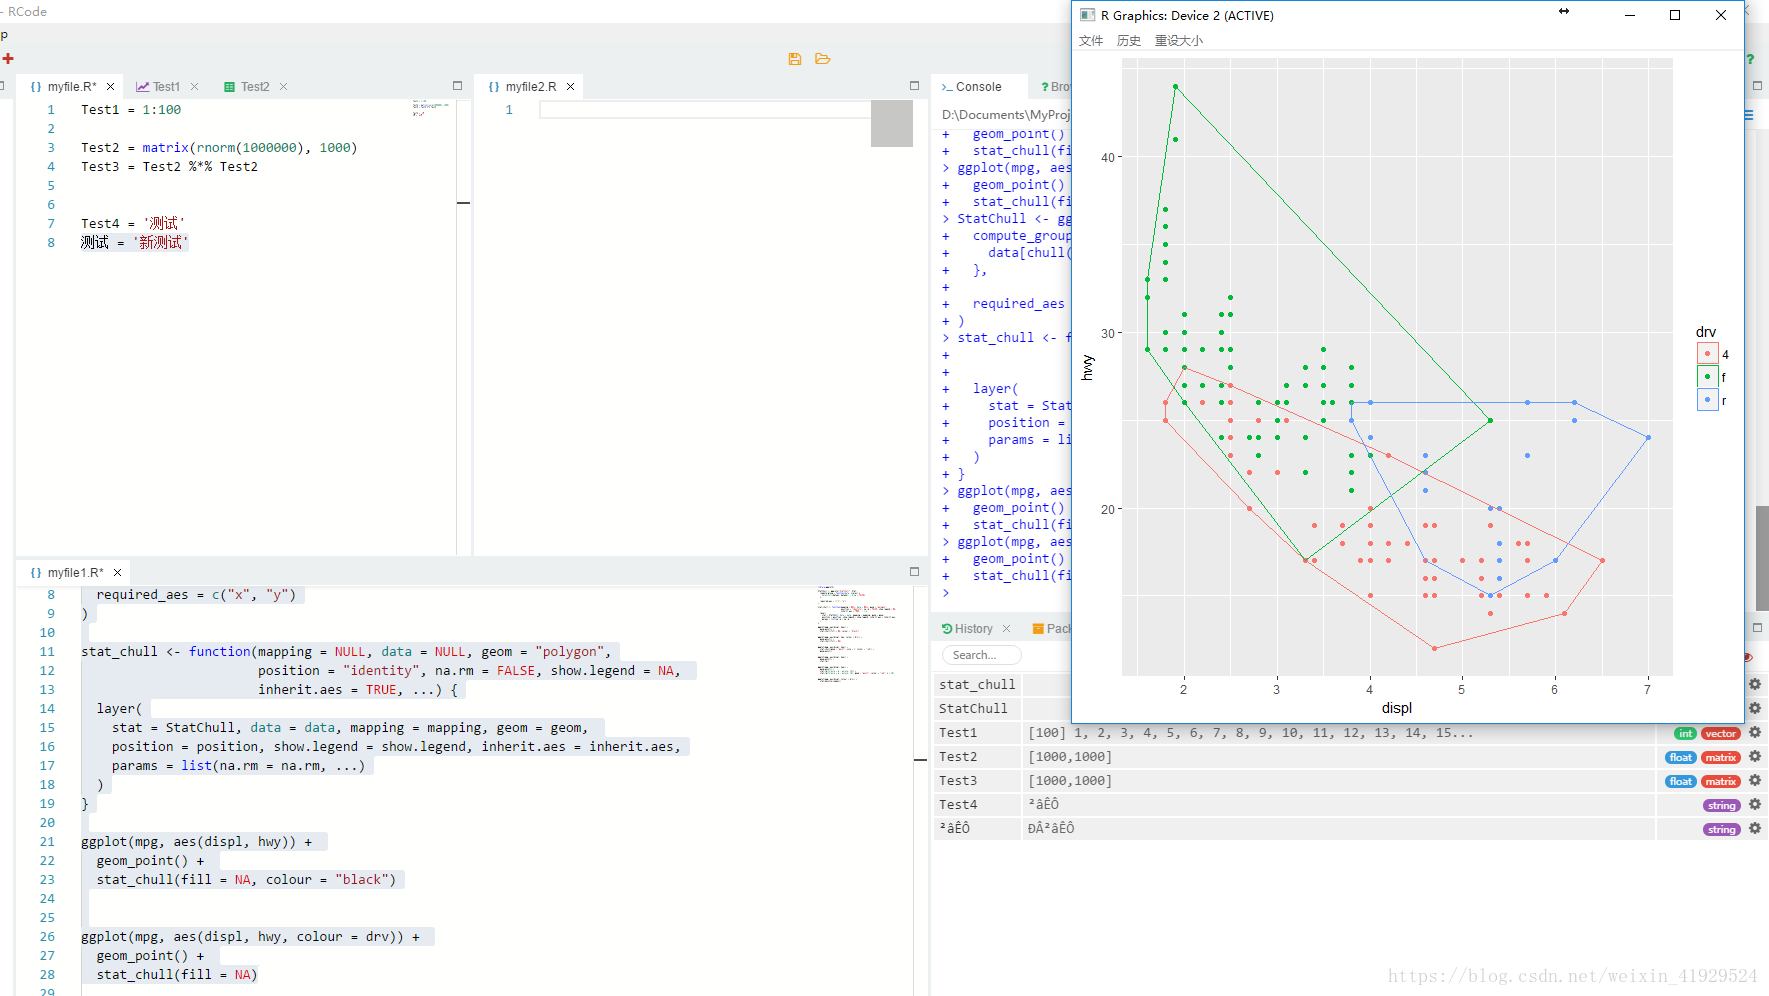Viewport: 1769px width, 996px height.
Task: Click the red plus new file icon
Action: click(x=8, y=59)
